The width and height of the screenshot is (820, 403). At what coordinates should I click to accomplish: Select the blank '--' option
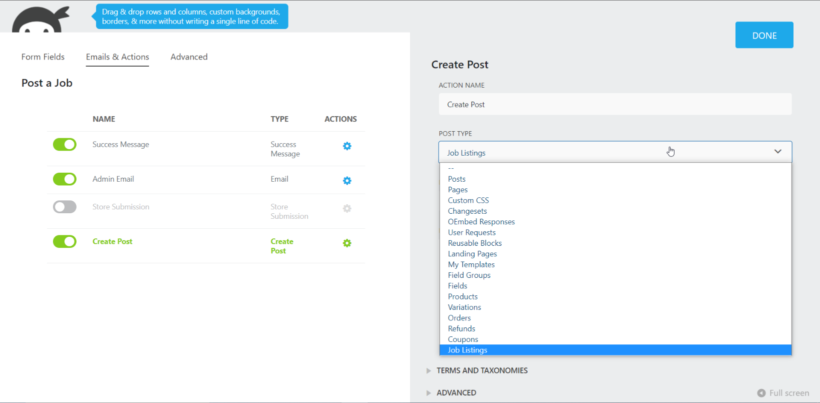[x=616, y=168]
